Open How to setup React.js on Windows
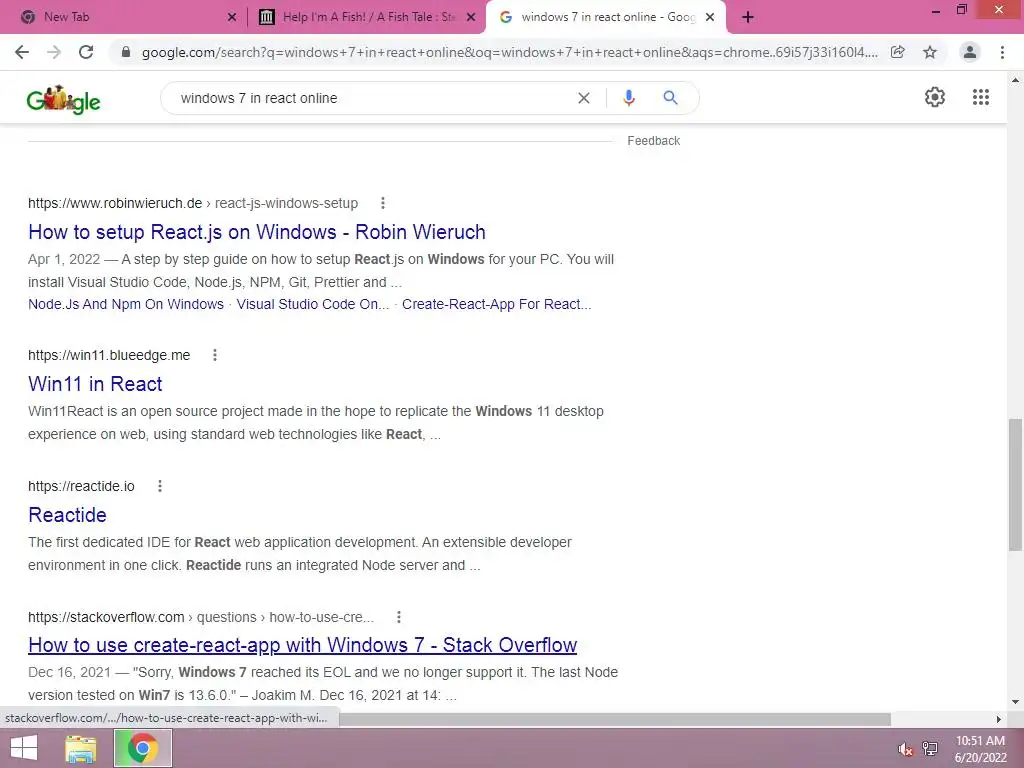The width and height of the screenshot is (1024, 768). pos(257,232)
